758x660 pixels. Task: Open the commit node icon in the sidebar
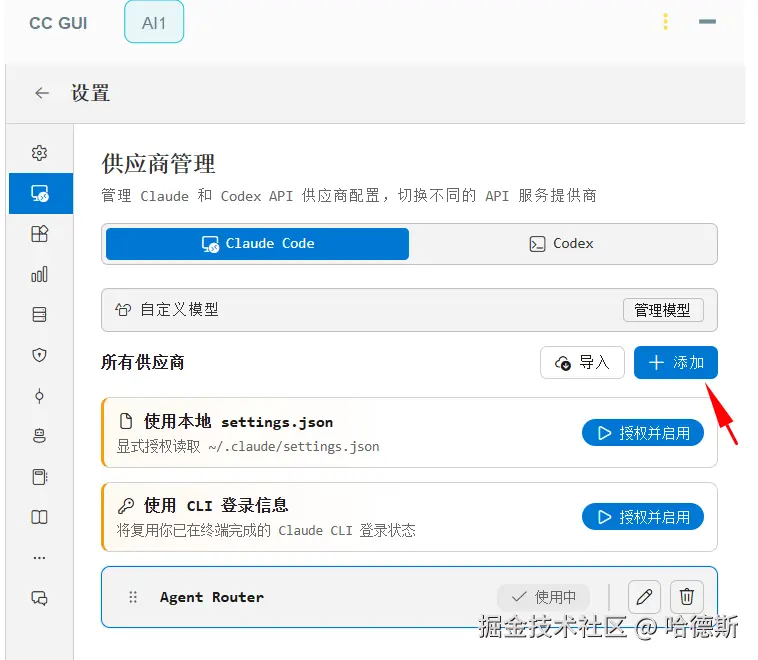coord(39,396)
